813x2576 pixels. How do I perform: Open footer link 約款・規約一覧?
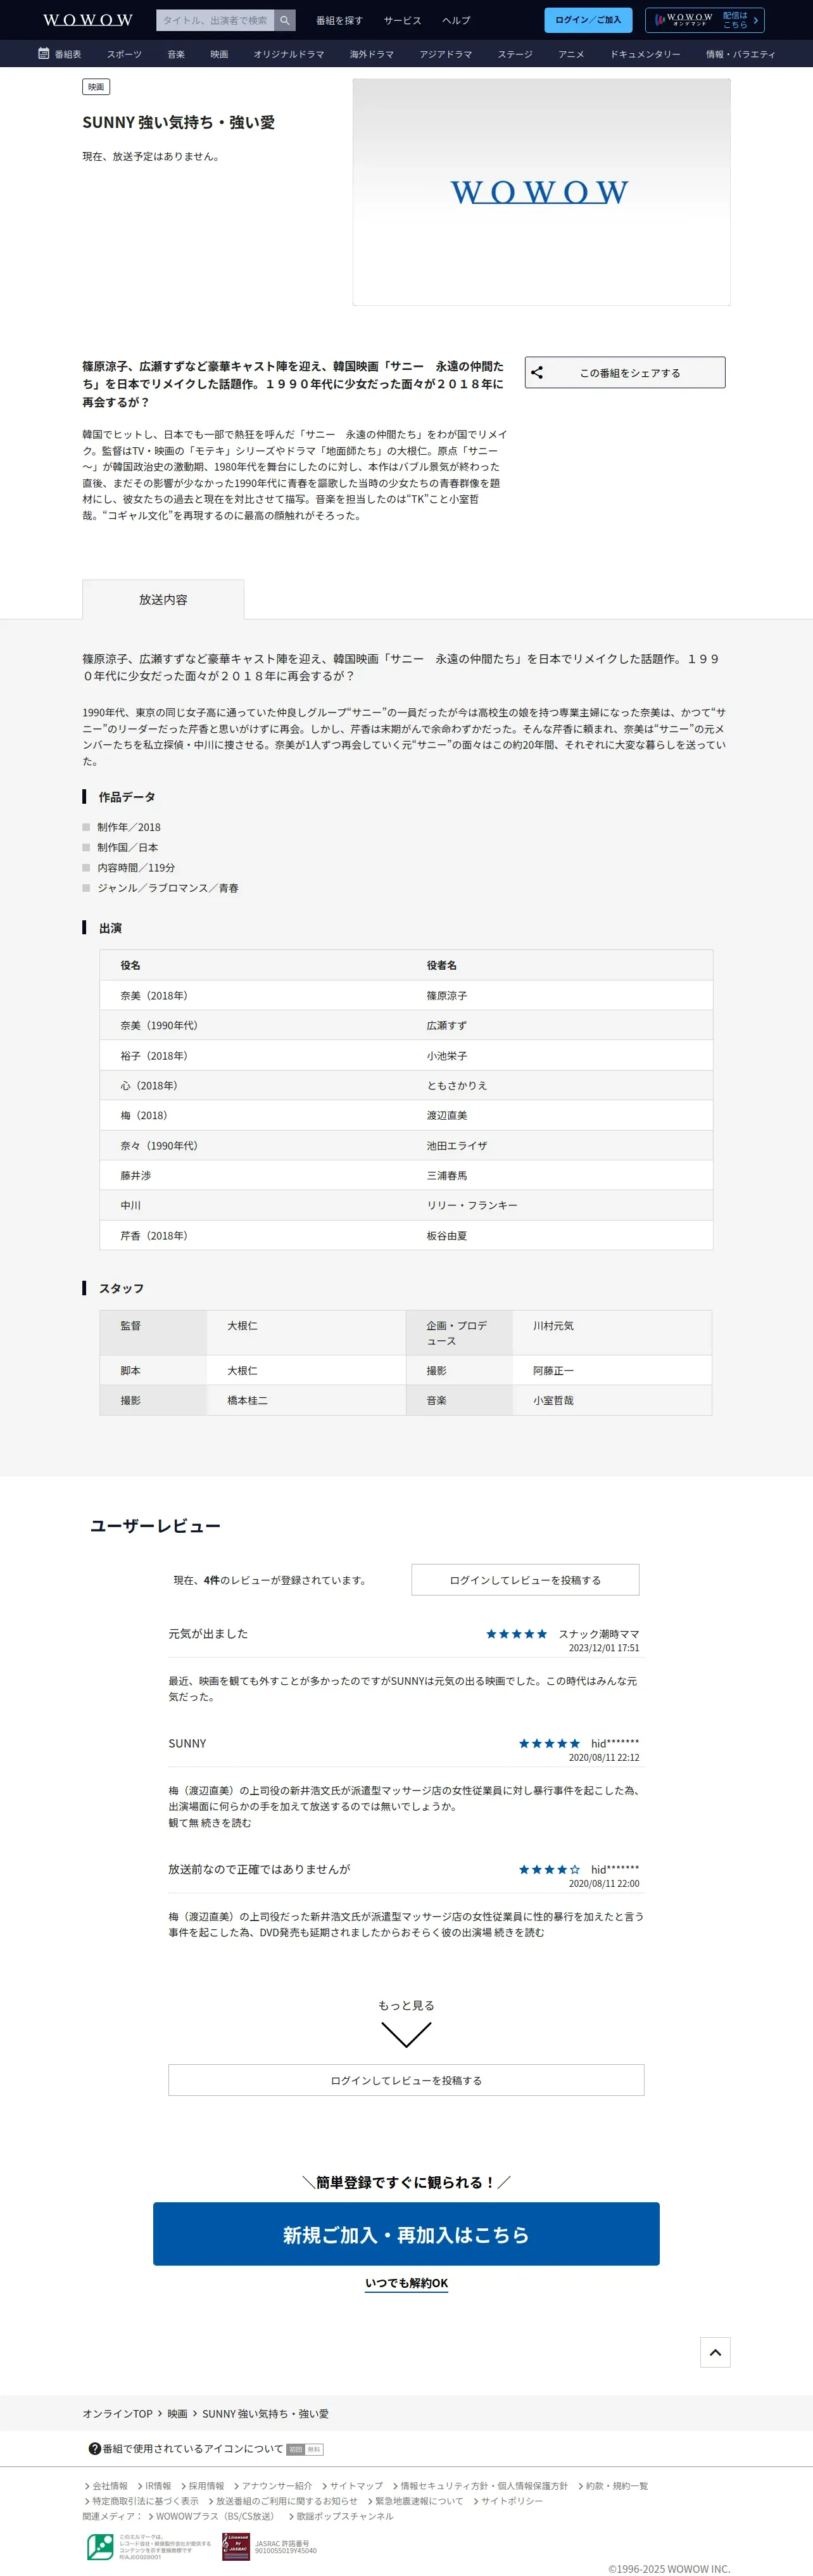[617, 2486]
